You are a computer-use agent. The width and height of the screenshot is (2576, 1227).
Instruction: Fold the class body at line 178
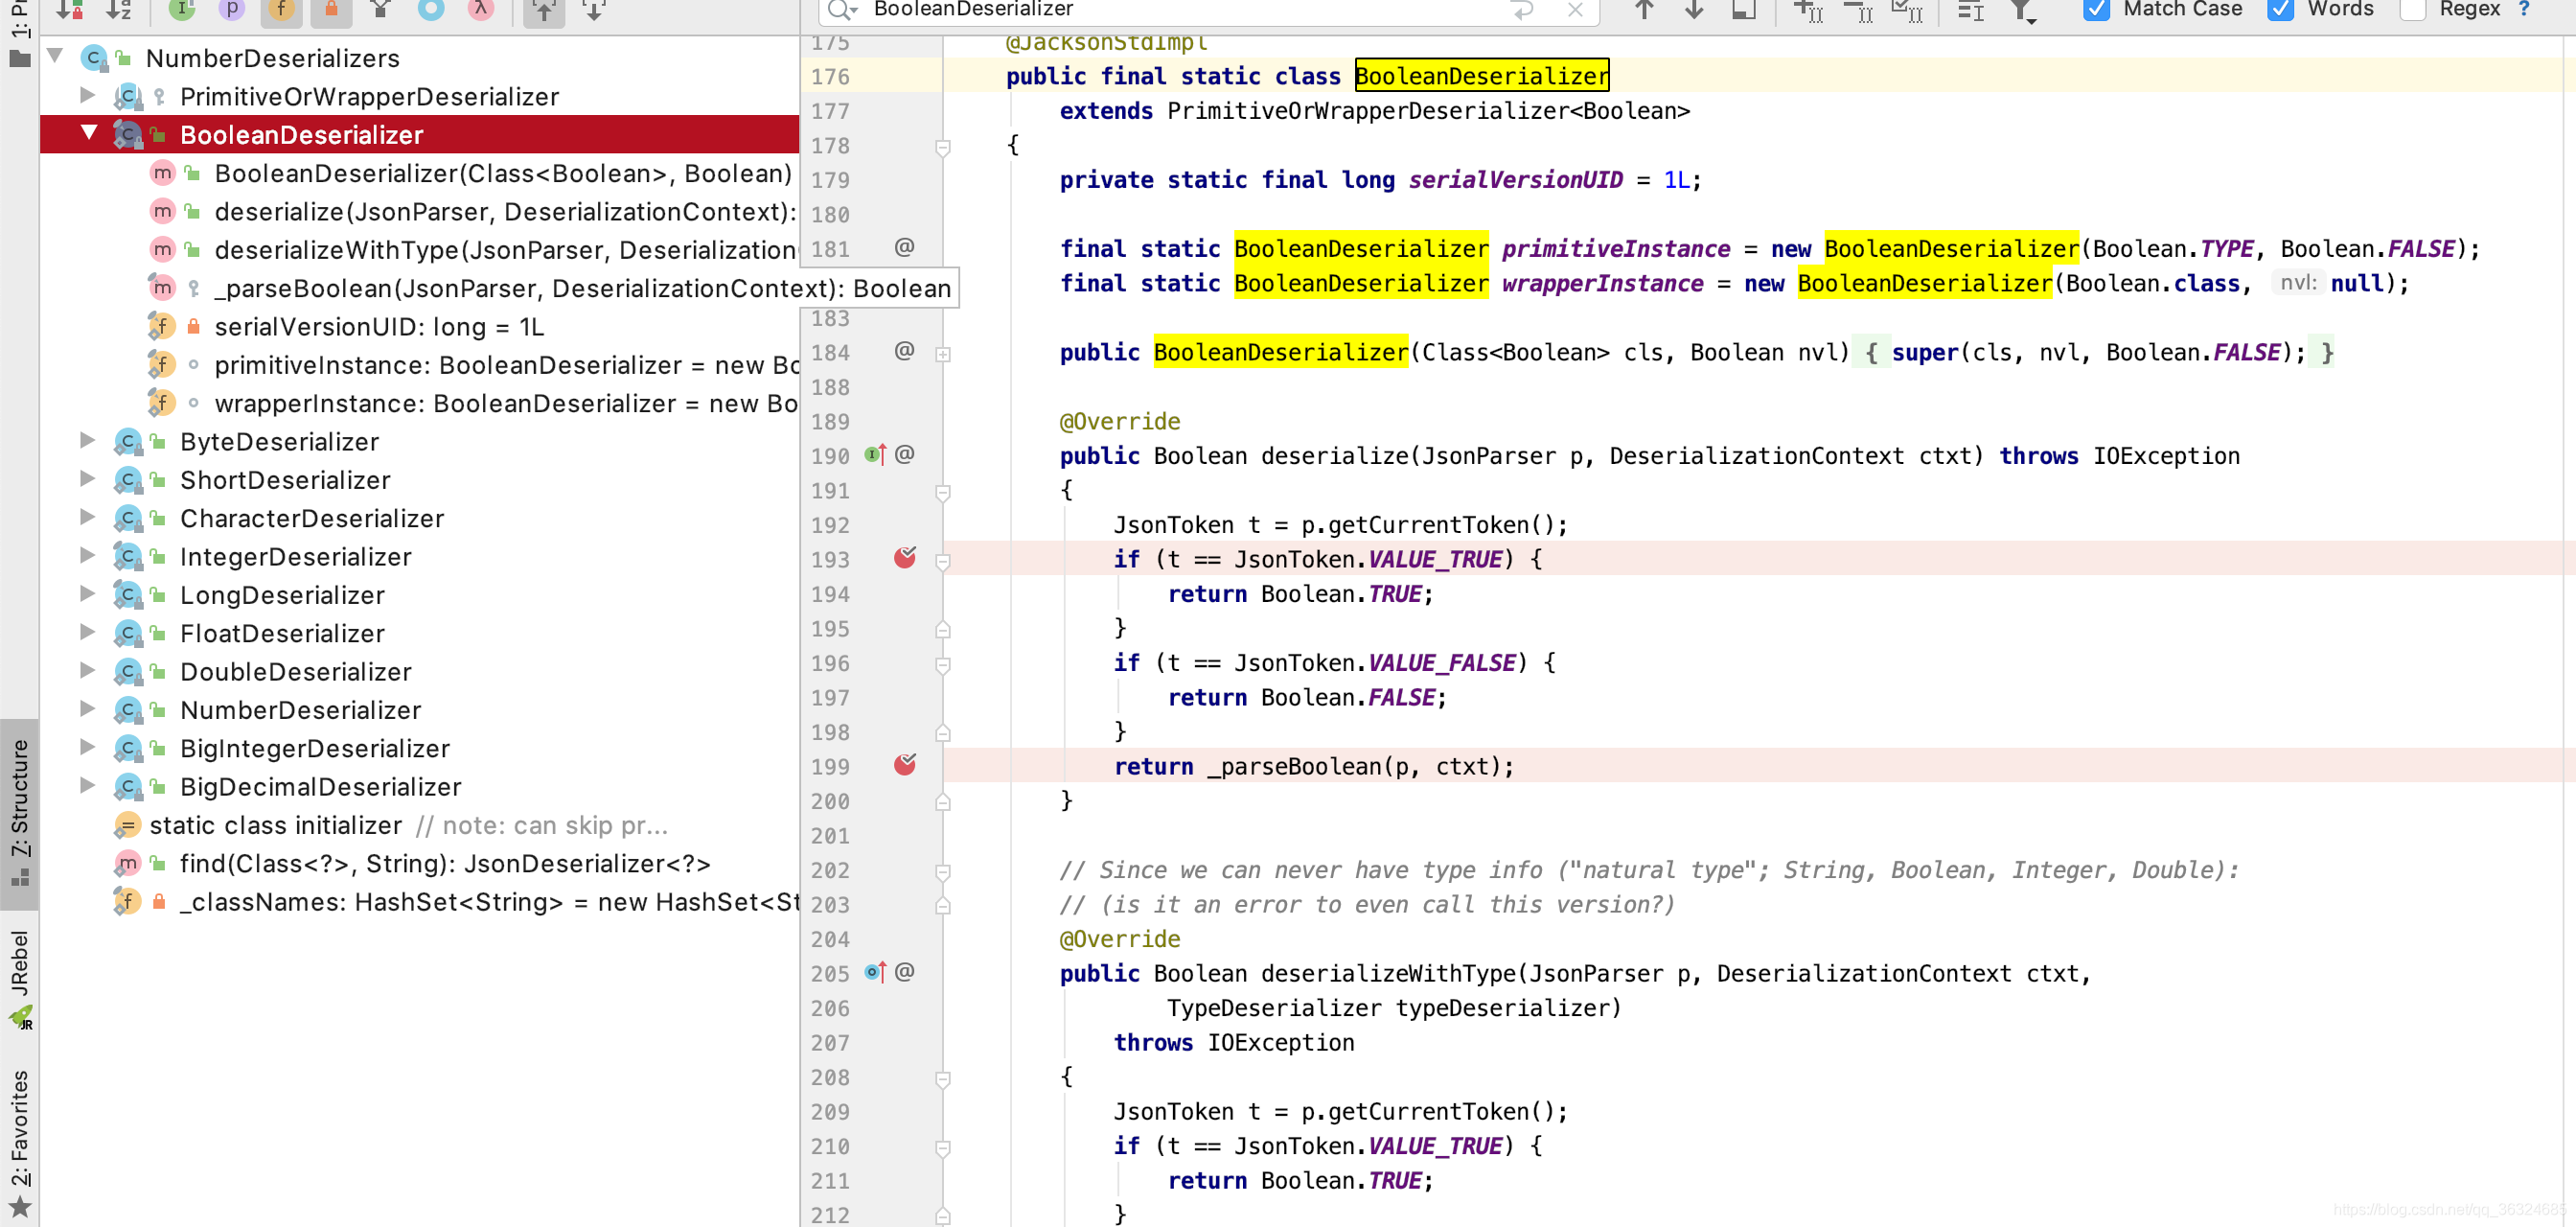[942, 147]
